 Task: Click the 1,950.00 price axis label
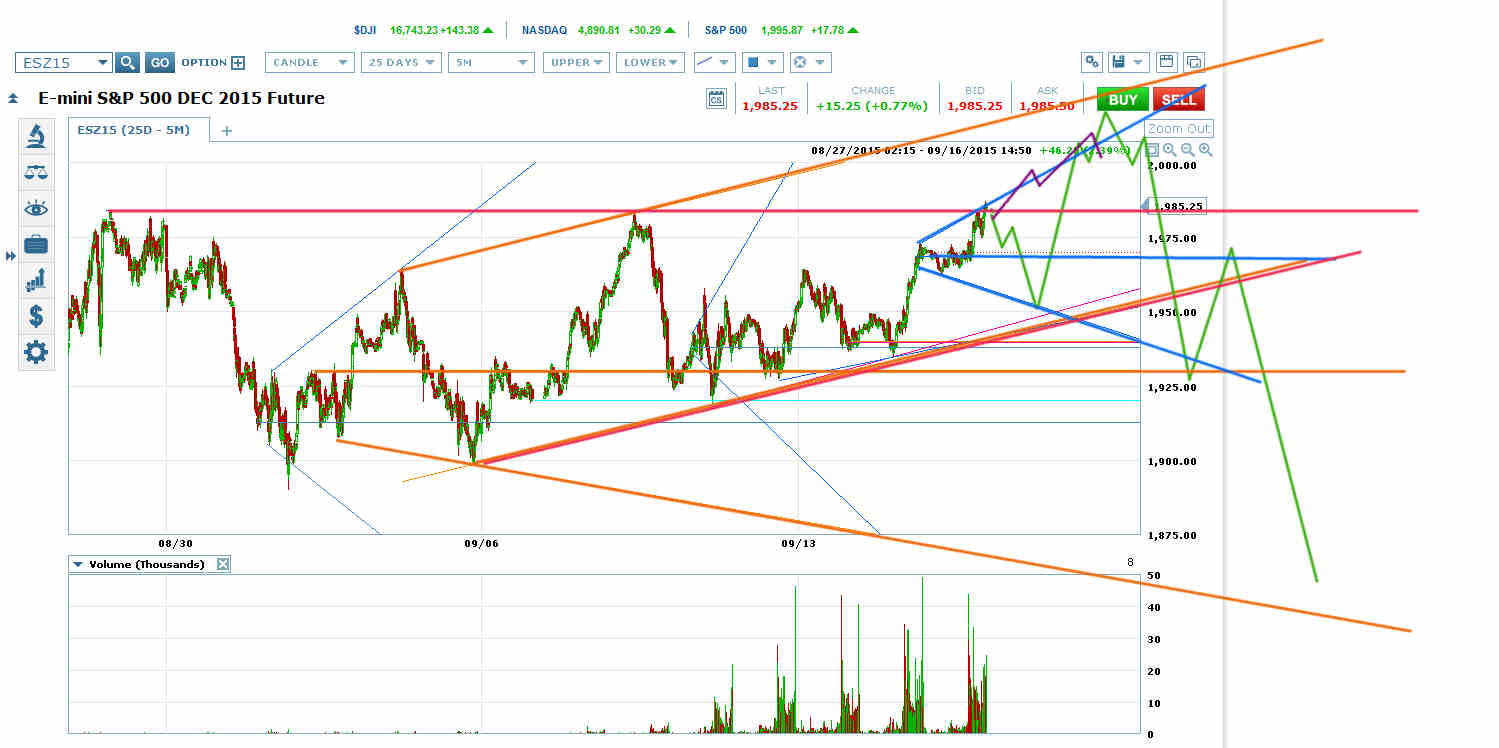coord(1173,313)
